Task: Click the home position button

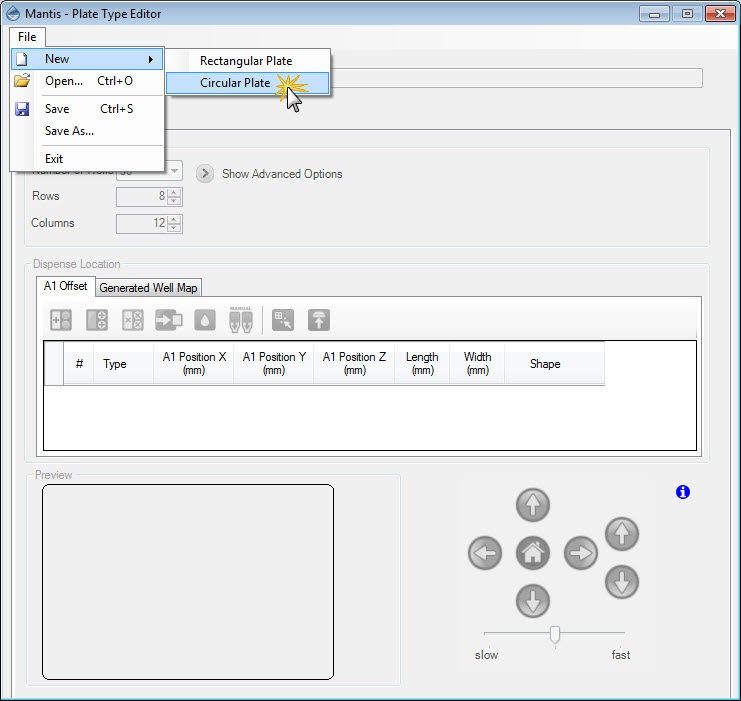Action: [533, 553]
